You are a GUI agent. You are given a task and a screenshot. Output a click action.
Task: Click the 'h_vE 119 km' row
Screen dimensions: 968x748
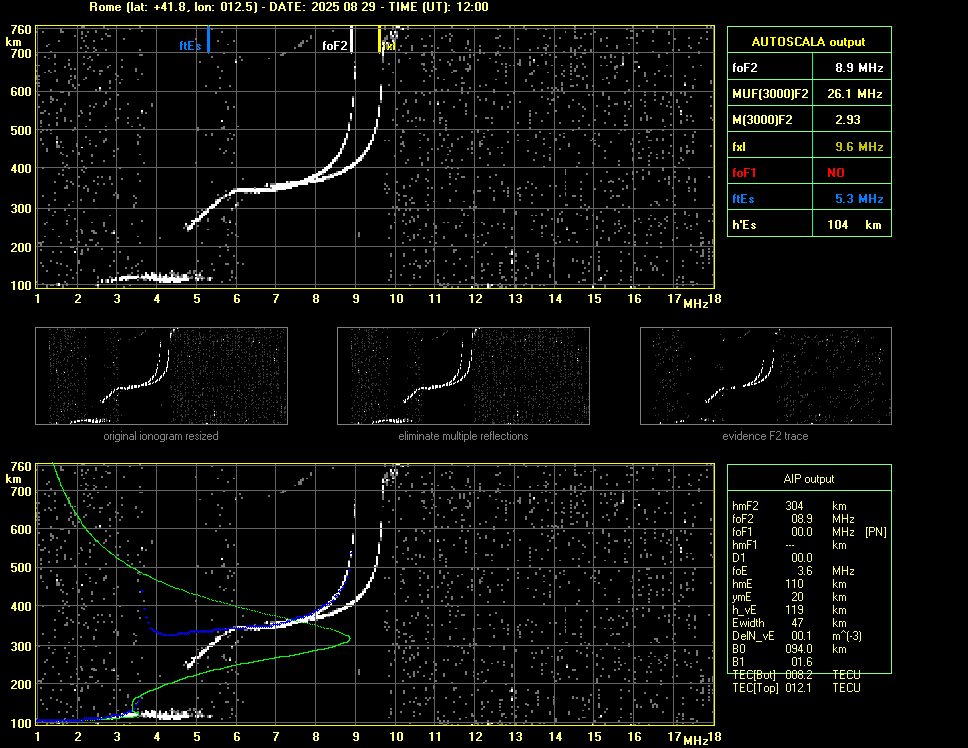(788, 610)
